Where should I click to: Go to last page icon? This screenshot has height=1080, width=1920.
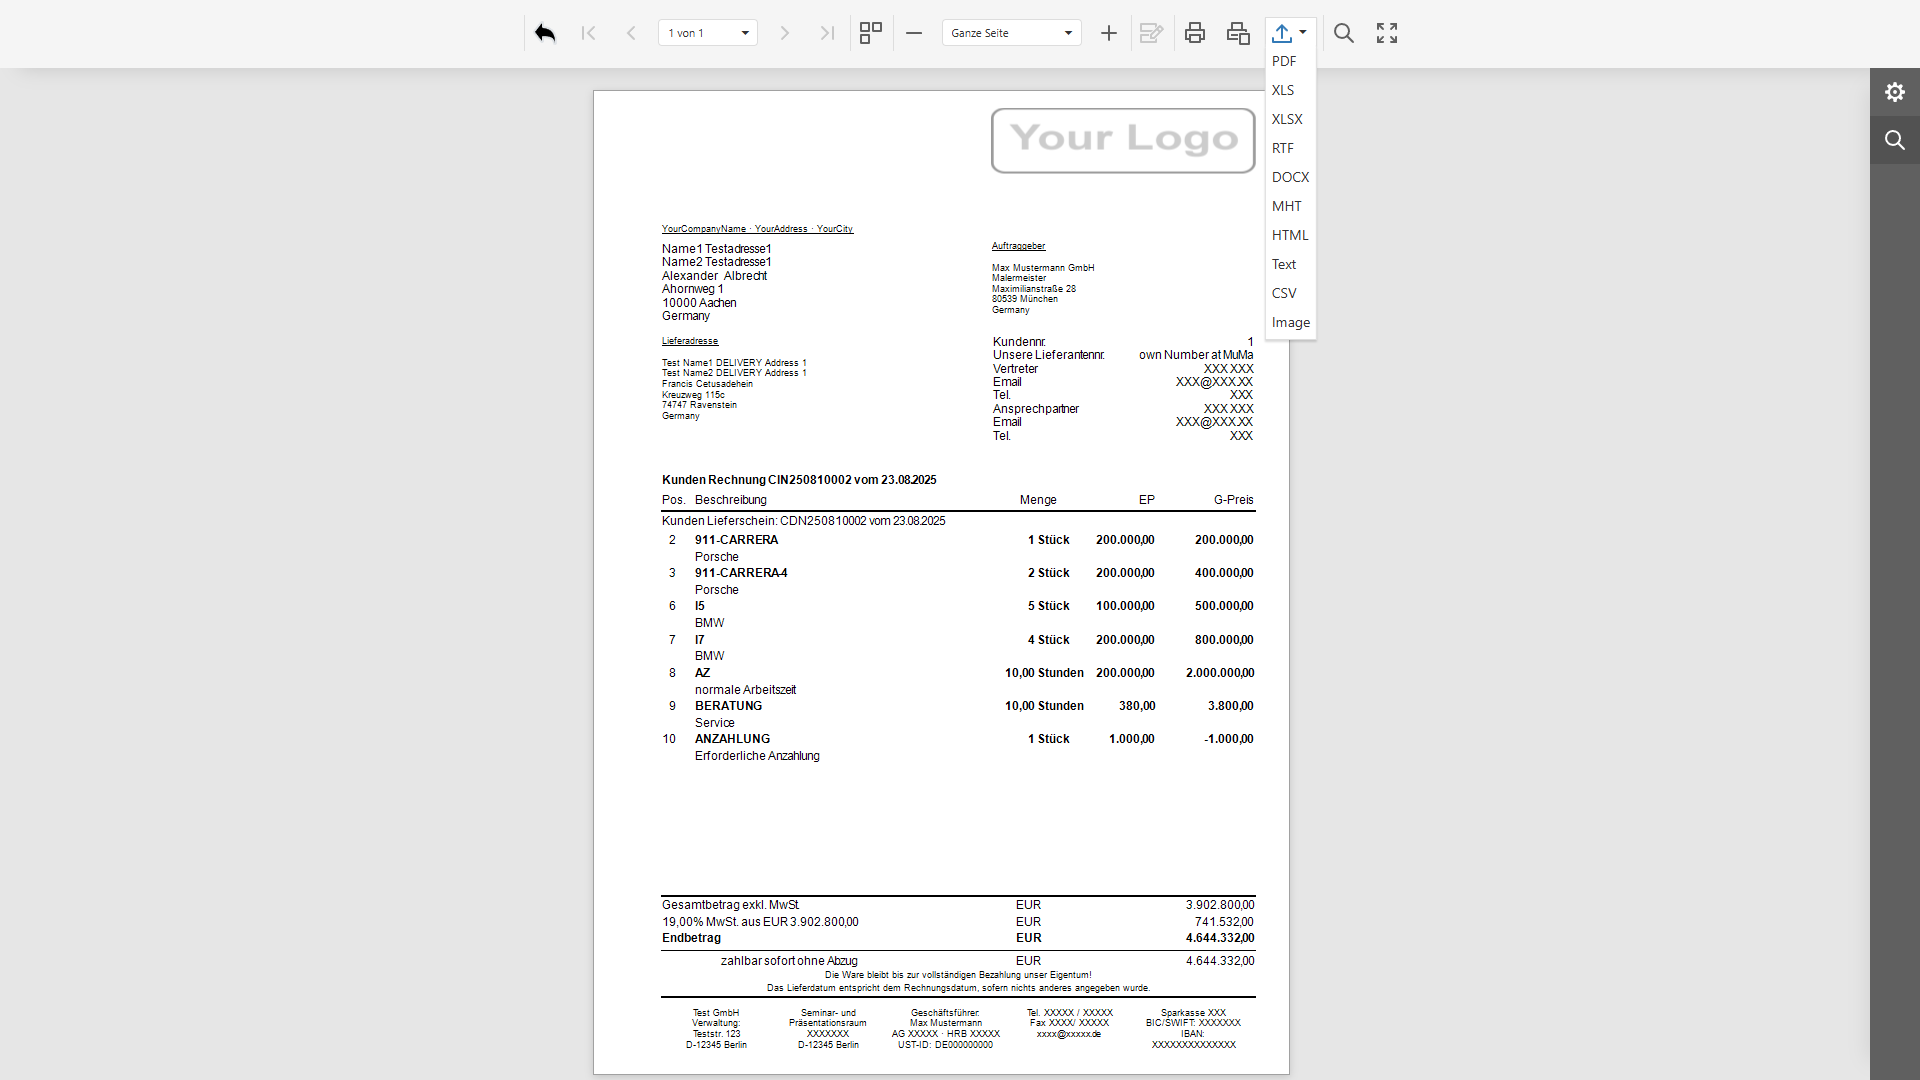tap(827, 33)
